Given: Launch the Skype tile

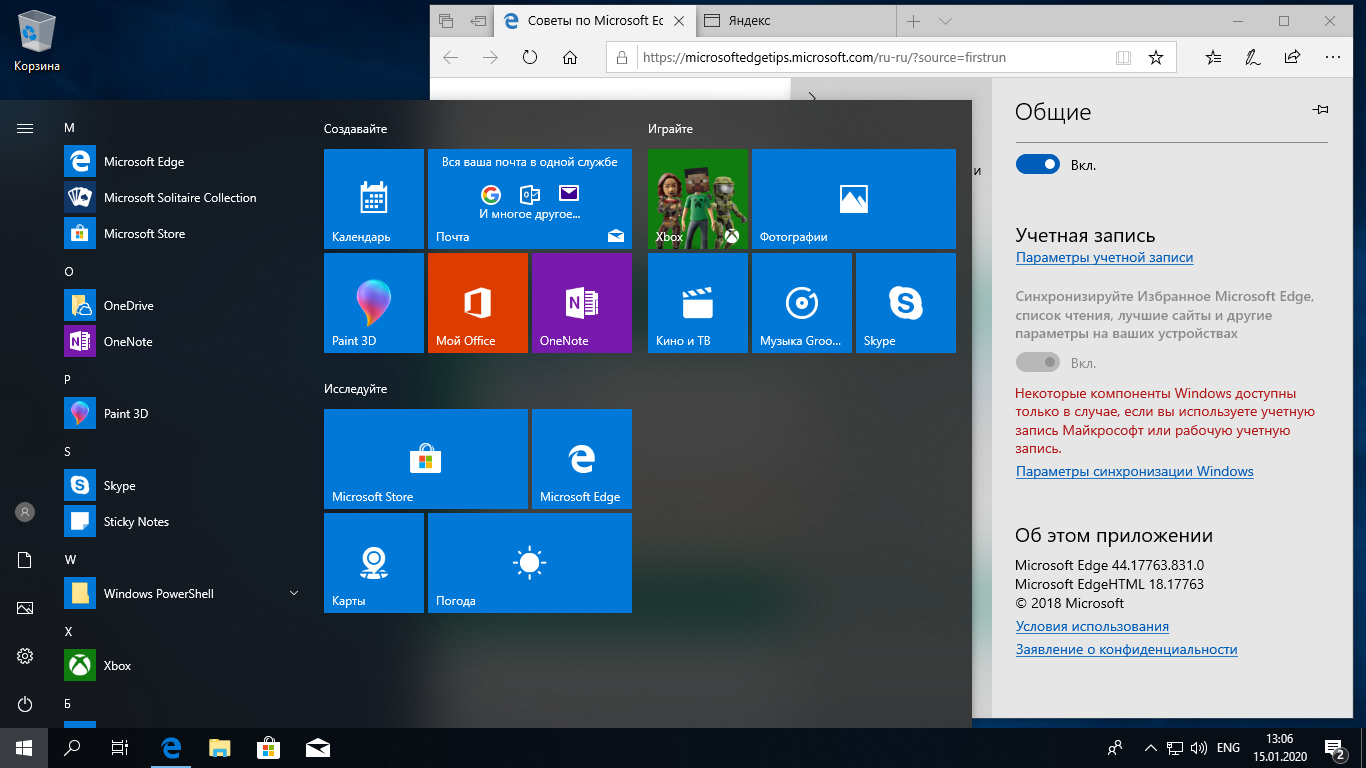Looking at the screenshot, I should click(906, 303).
